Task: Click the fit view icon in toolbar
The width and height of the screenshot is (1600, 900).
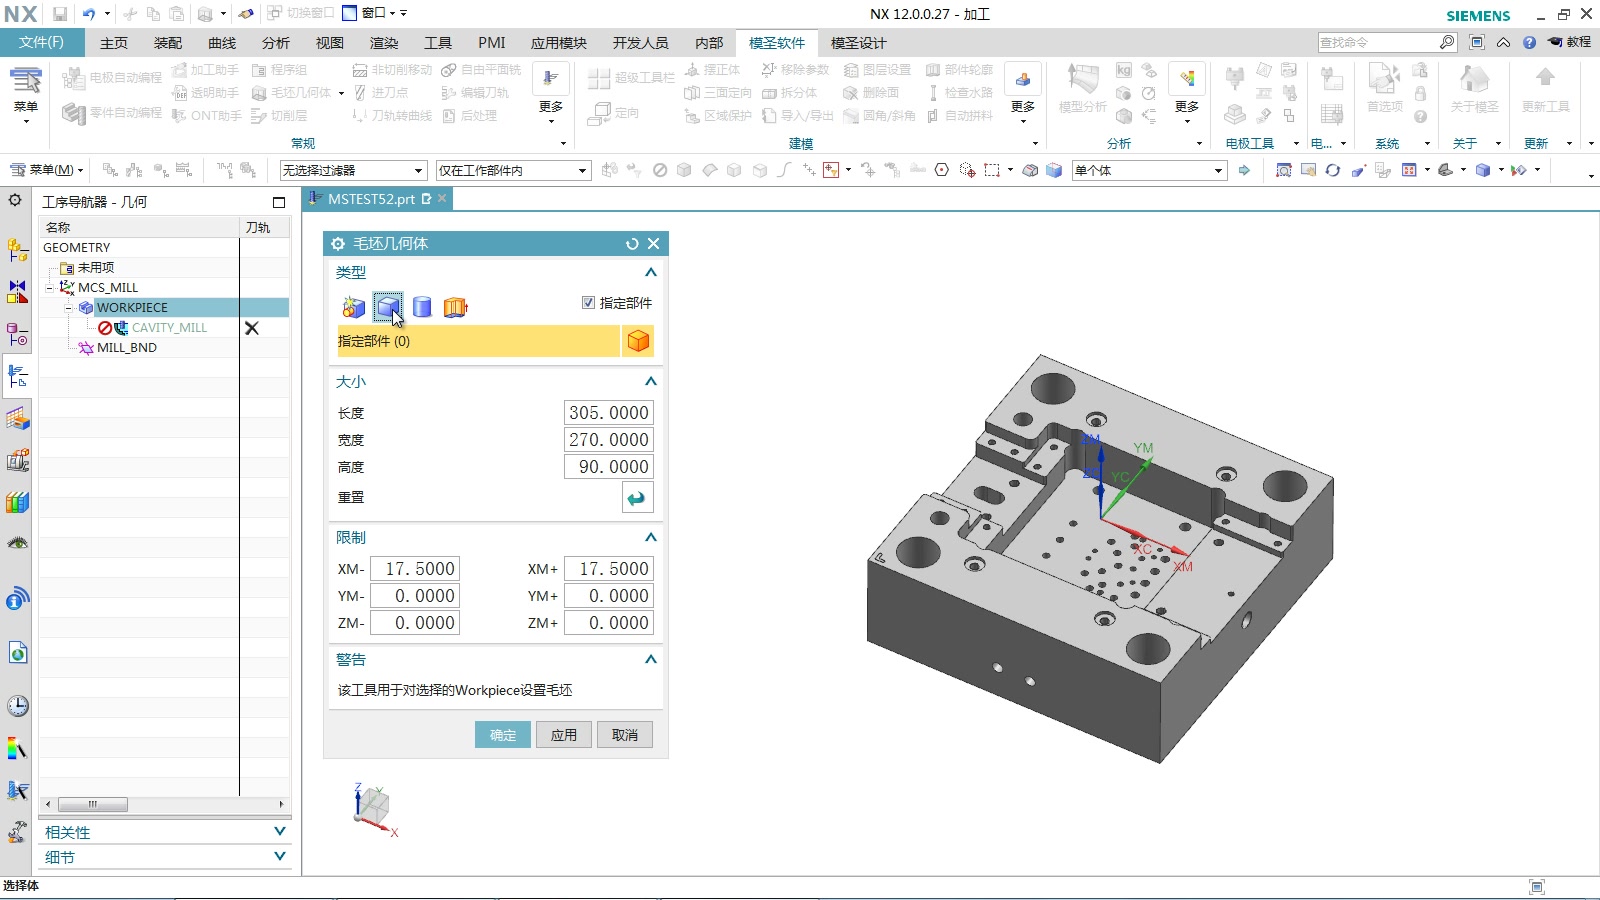Action: coord(1283,170)
